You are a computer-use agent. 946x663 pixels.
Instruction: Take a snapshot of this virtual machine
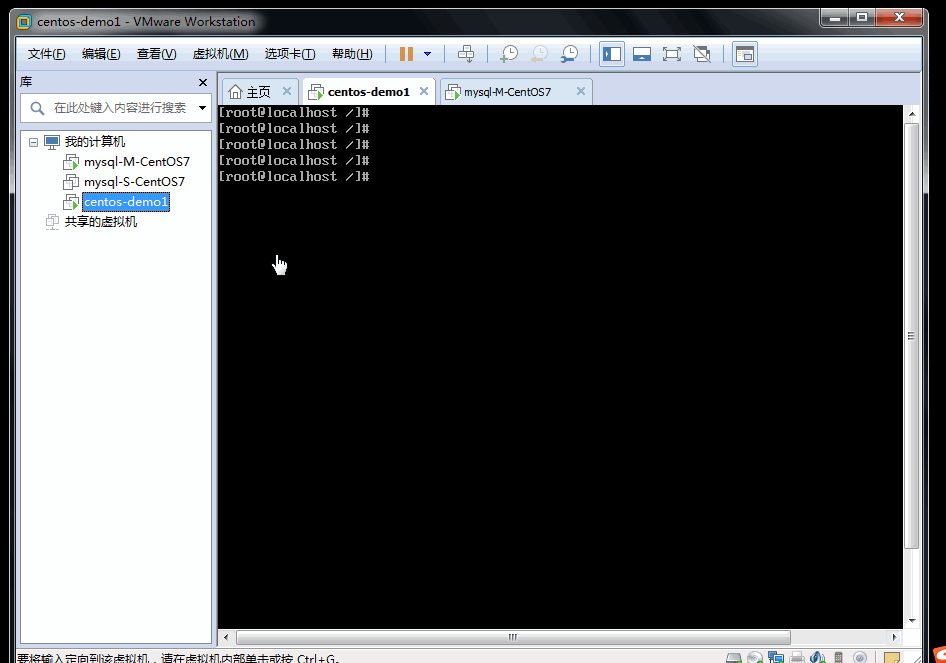click(509, 54)
